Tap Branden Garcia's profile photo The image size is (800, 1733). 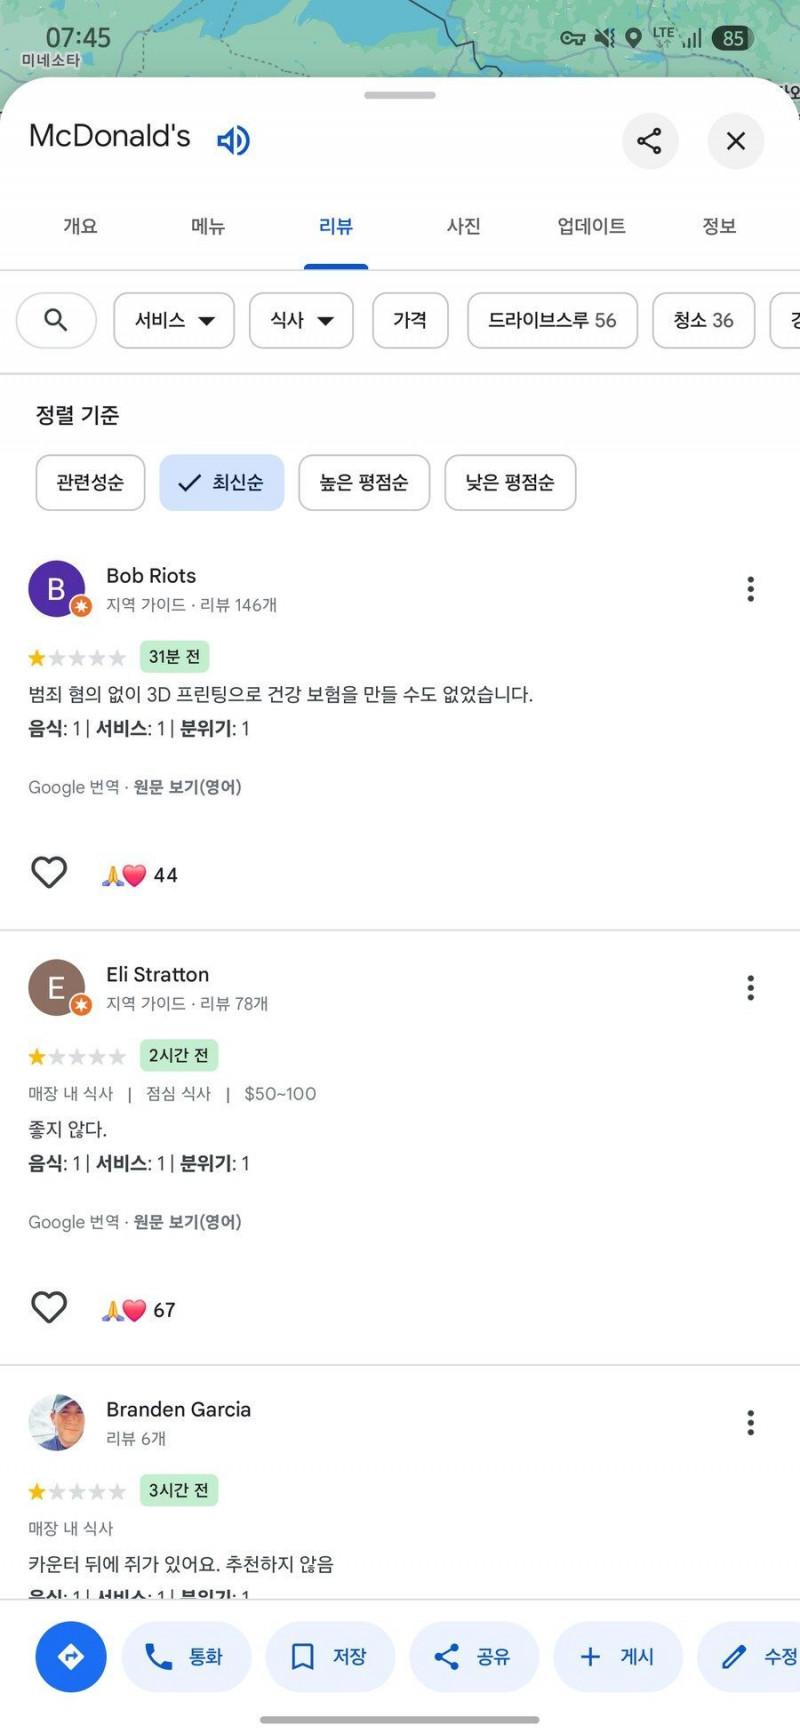click(x=56, y=1422)
